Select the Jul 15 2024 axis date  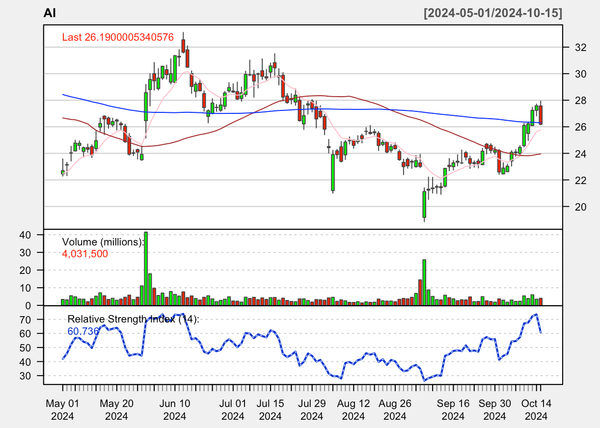272,408
